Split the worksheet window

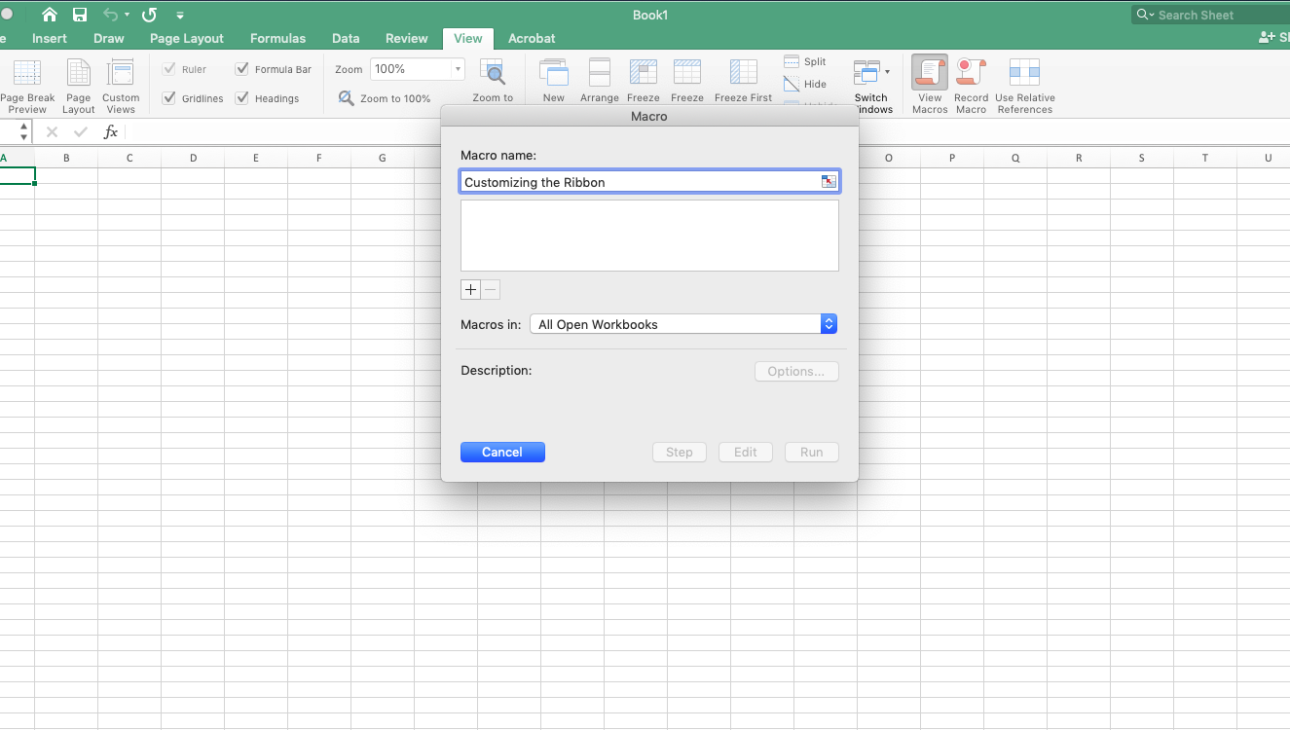pyautogui.click(x=806, y=61)
